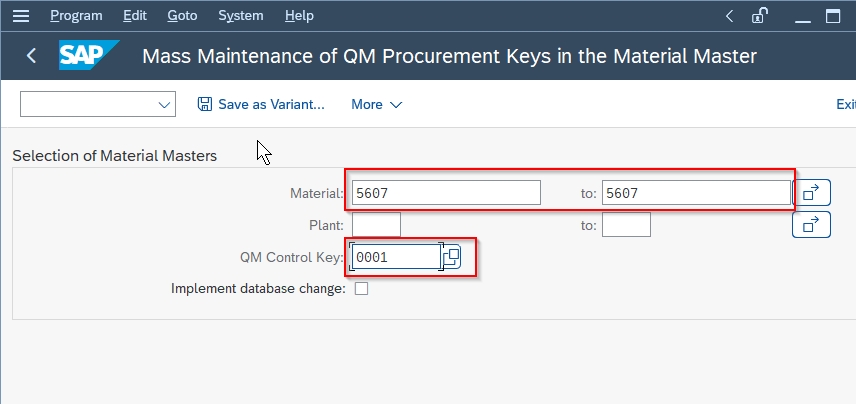Click the SAP logo
The height and width of the screenshot is (404, 856).
pyautogui.click(x=89, y=56)
